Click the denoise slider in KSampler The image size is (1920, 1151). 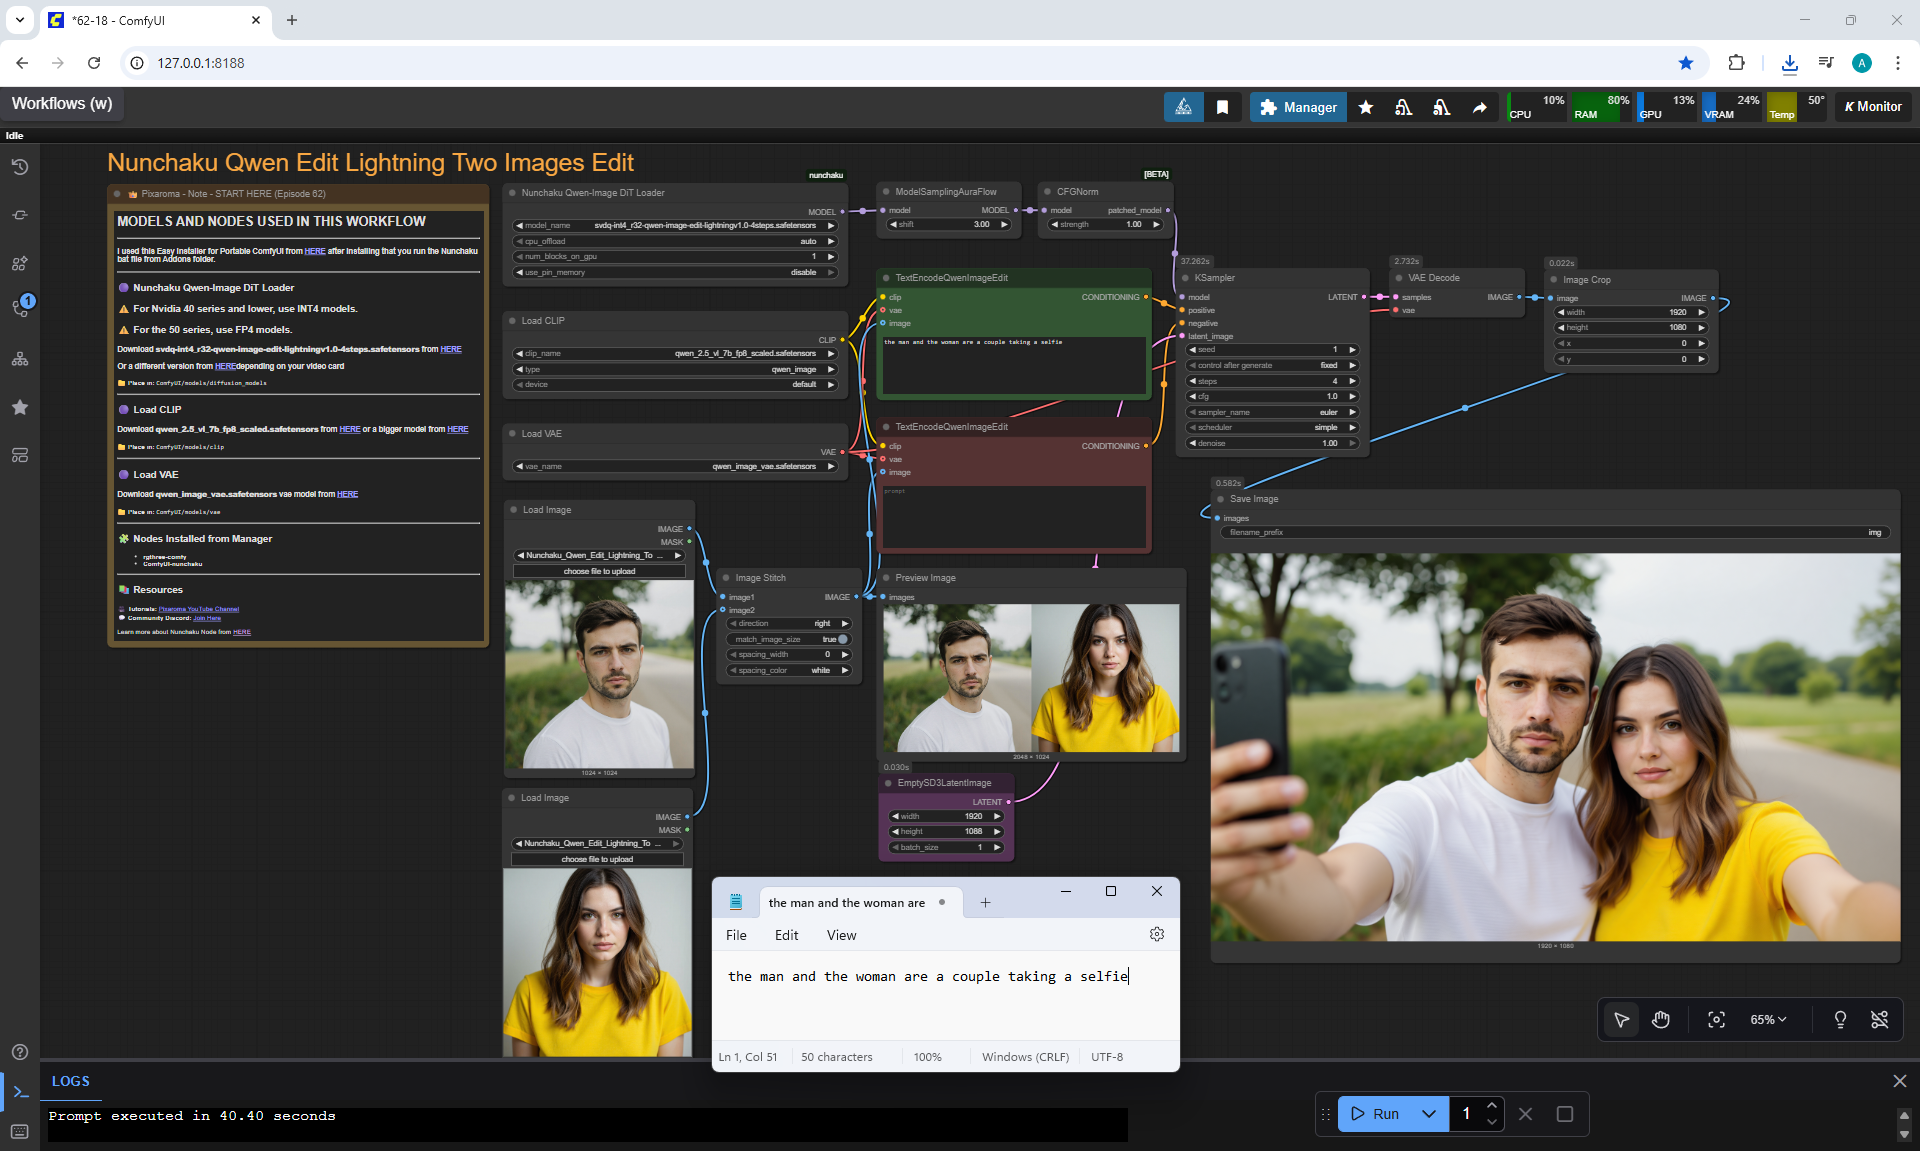(1272, 443)
